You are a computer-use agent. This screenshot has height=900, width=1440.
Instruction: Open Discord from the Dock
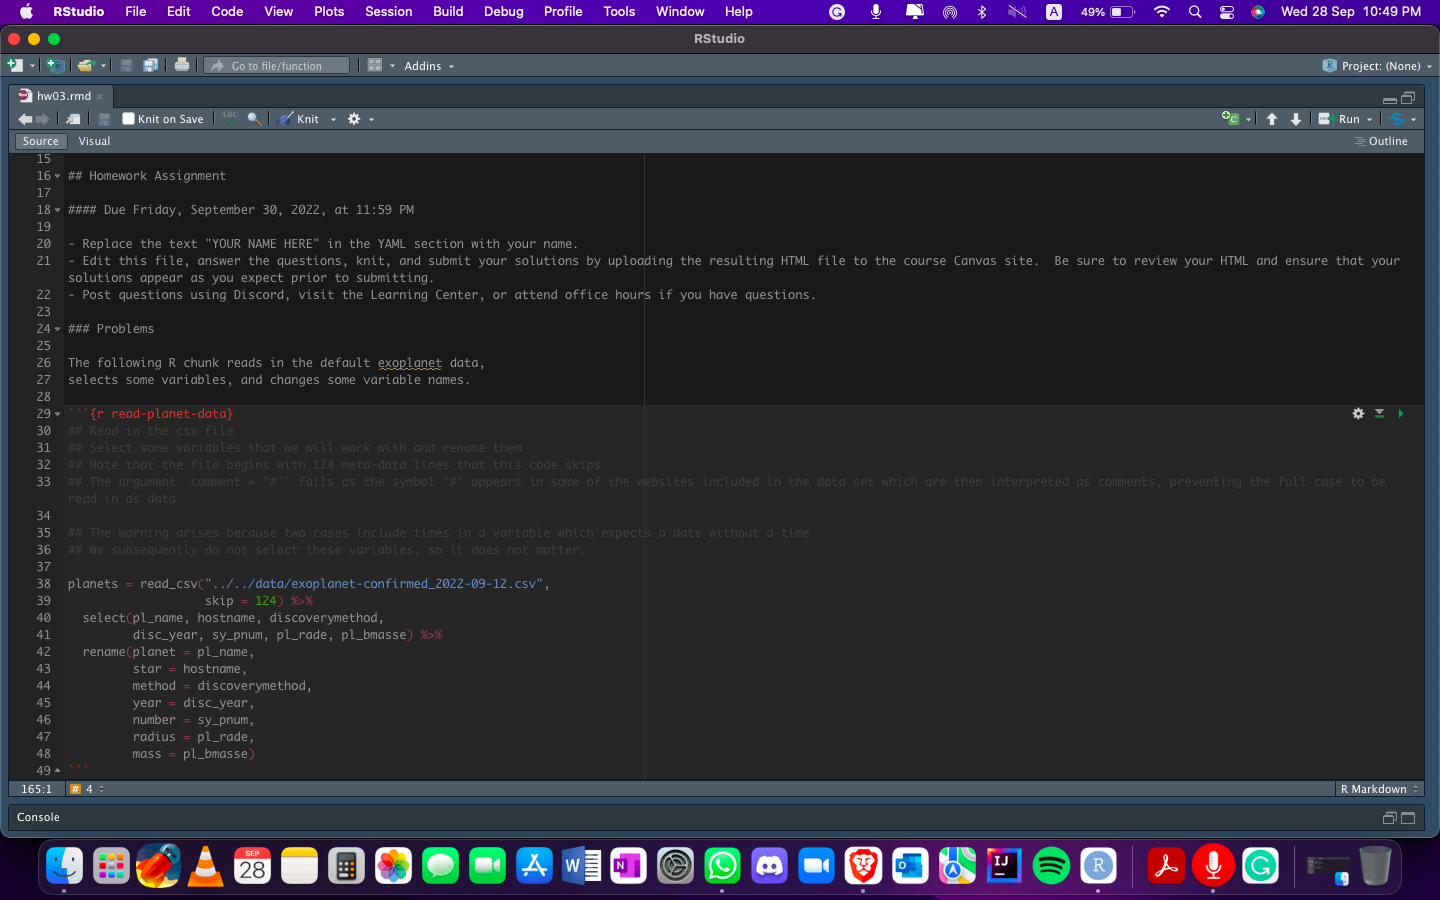[x=769, y=866]
